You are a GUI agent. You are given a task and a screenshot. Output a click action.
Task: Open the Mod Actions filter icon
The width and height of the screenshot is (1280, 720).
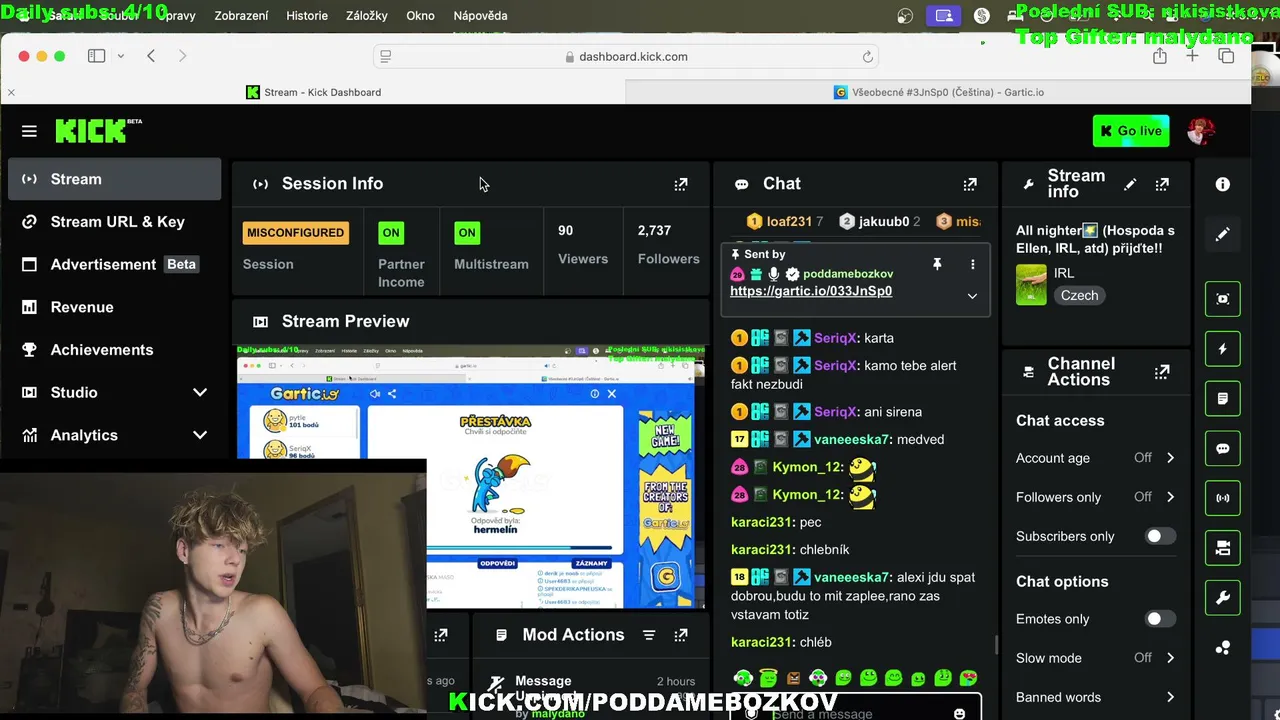point(649,635)
